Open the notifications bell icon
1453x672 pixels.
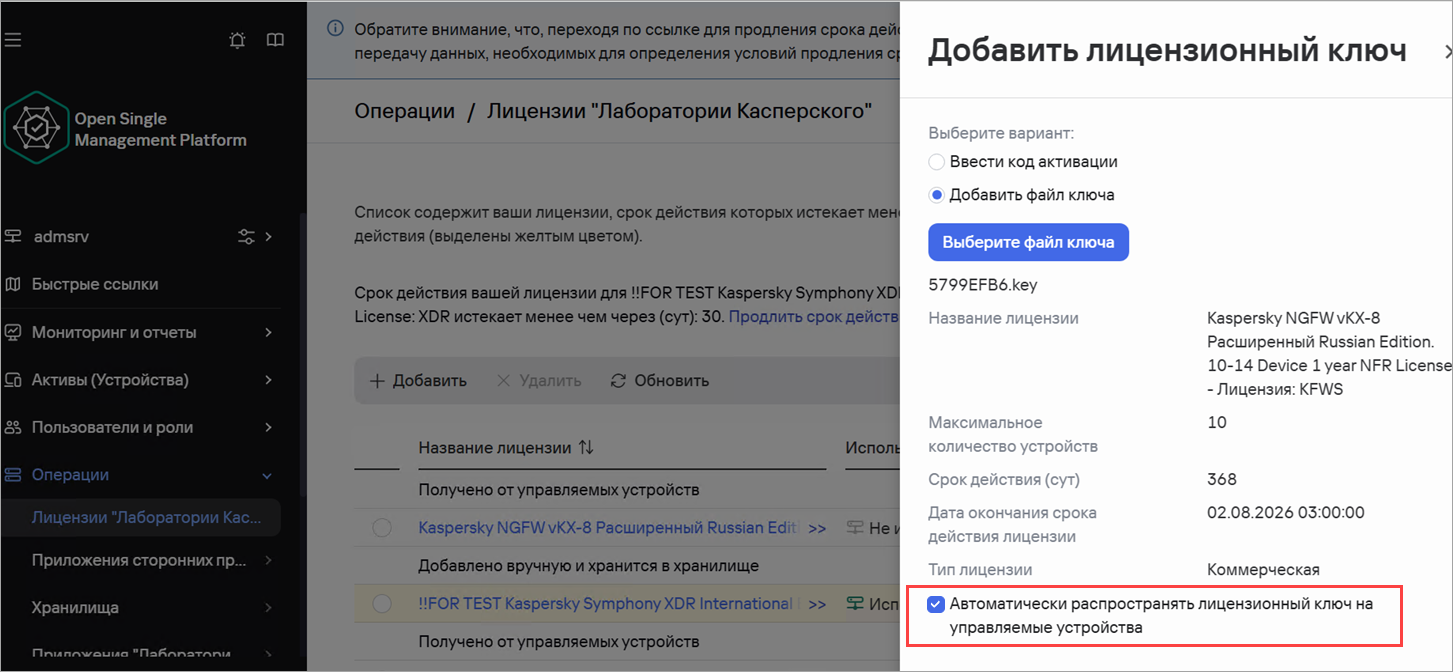pyautogui.click(x=237, y=40)
